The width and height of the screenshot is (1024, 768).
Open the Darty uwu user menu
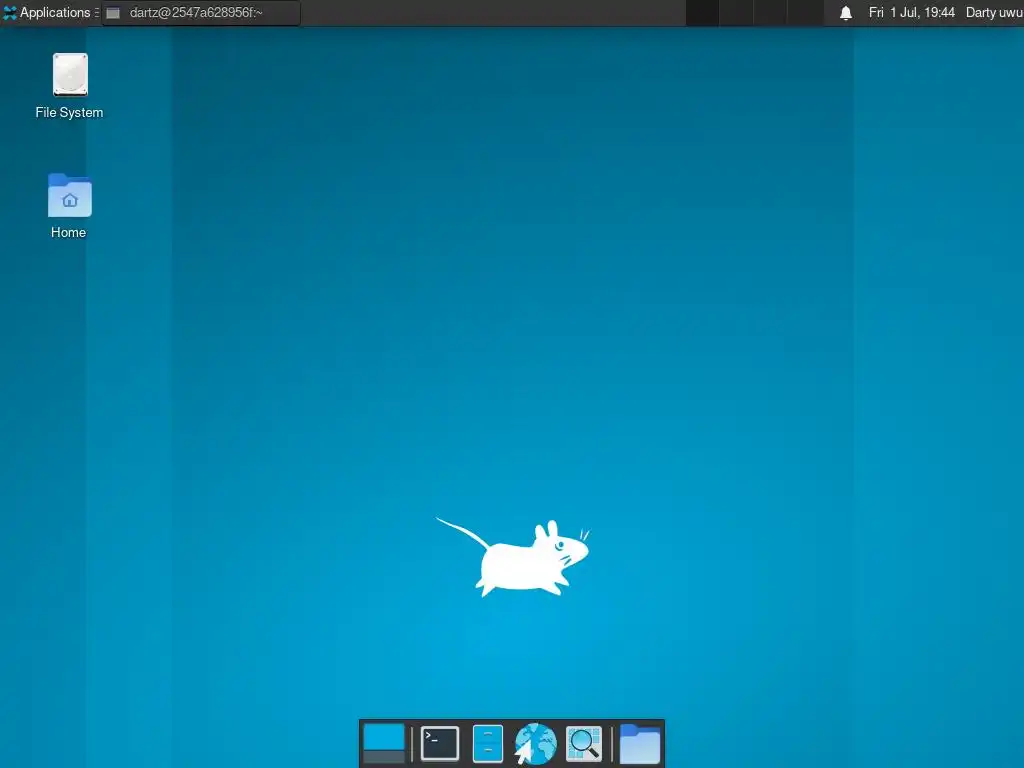994,12
